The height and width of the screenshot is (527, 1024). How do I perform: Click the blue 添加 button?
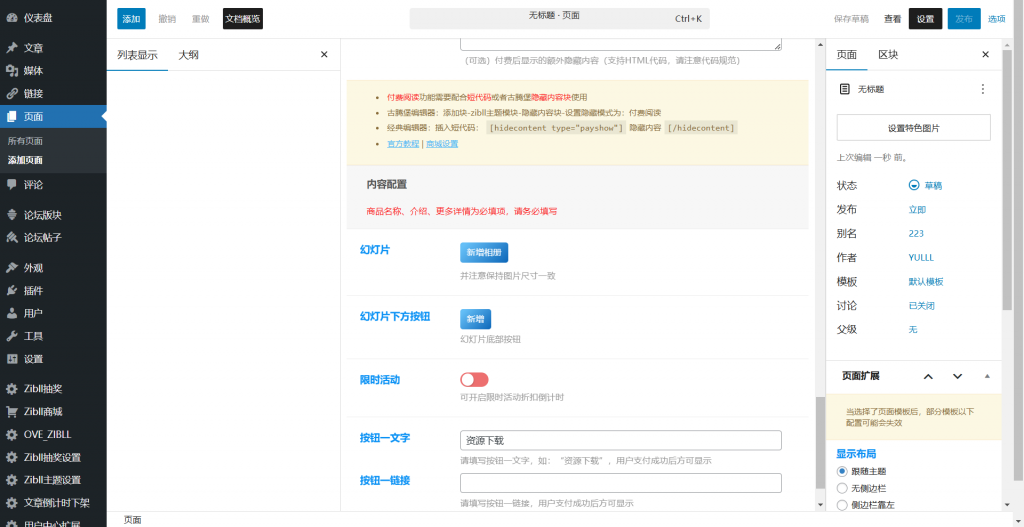tap(131, 19)
